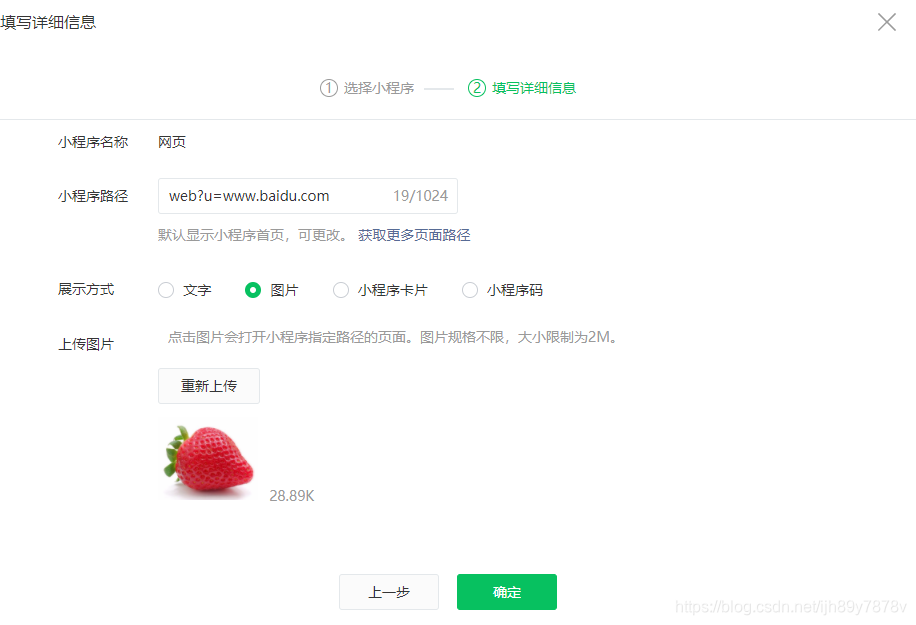The width and height of the screenshot is (916, 625).
Task: Click the 小程序路径 input field
Action: pos(308,196)
